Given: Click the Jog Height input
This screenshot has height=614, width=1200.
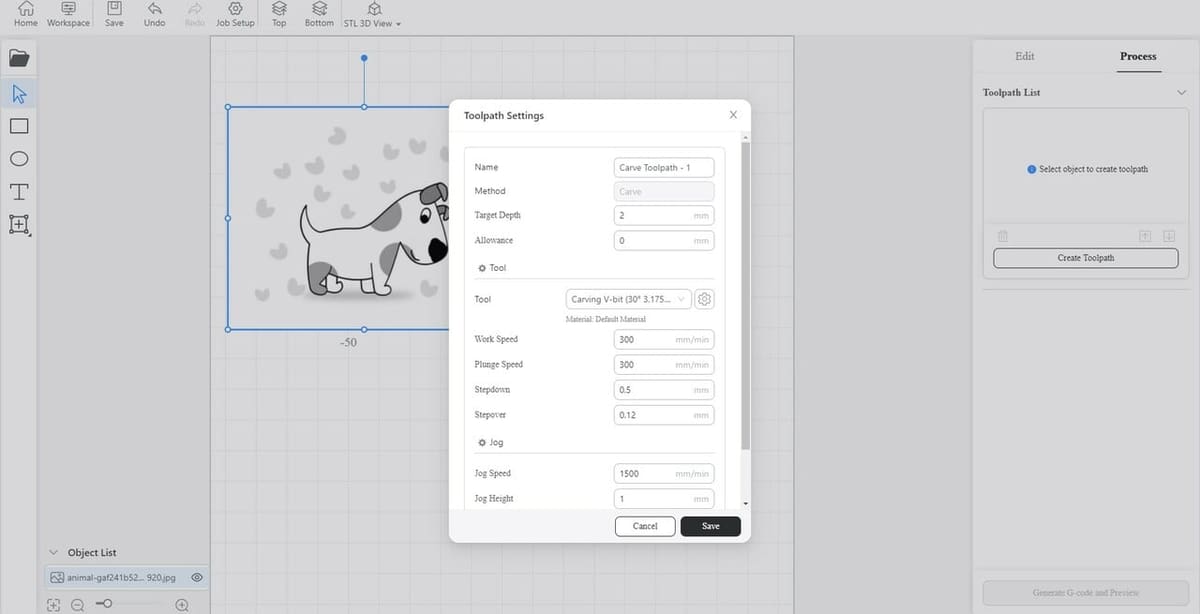Looking at the screenshot, I should point(664,499).
